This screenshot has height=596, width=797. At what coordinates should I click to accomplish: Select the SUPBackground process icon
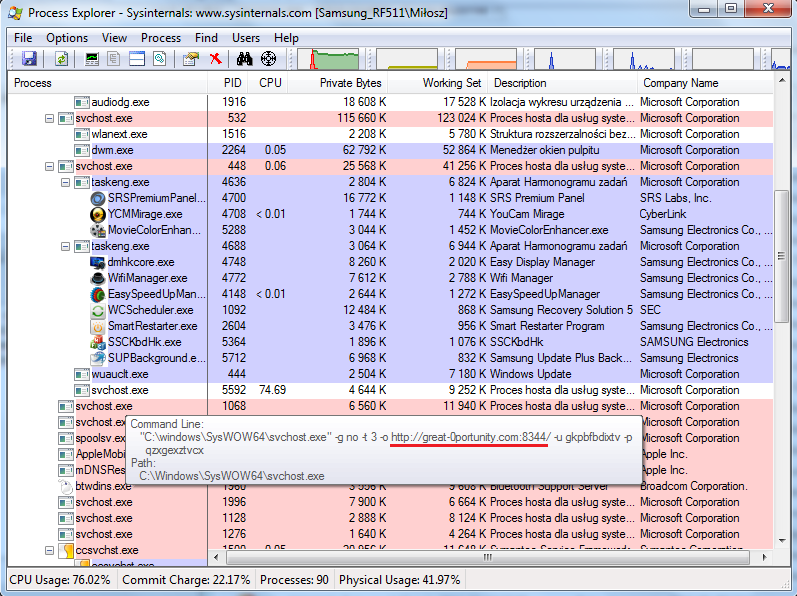pyautogui.click(x=98, y=358)
